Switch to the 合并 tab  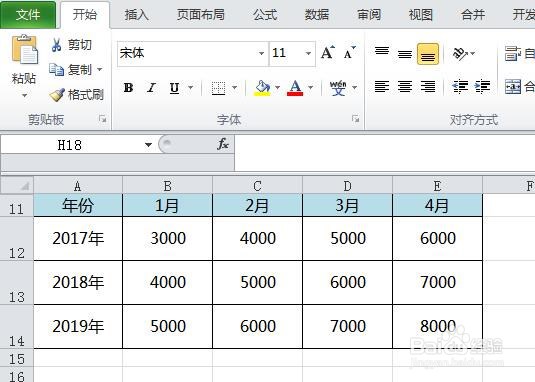(x=473, y=15)
